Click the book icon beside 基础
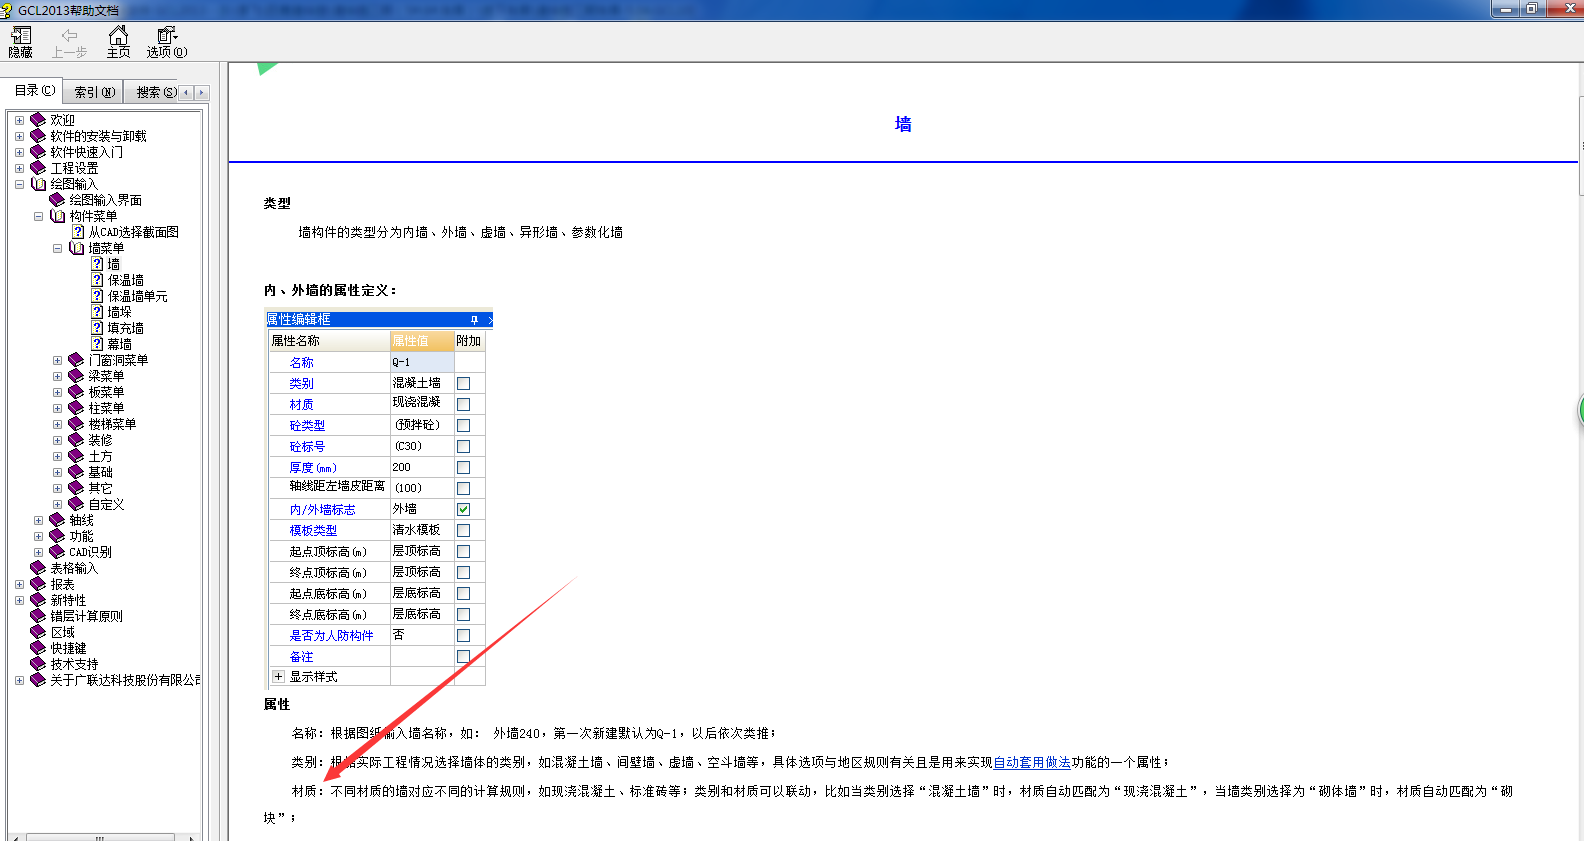Image resolution: width=1584 pixels, height=841 pixels. click(76, 472)
